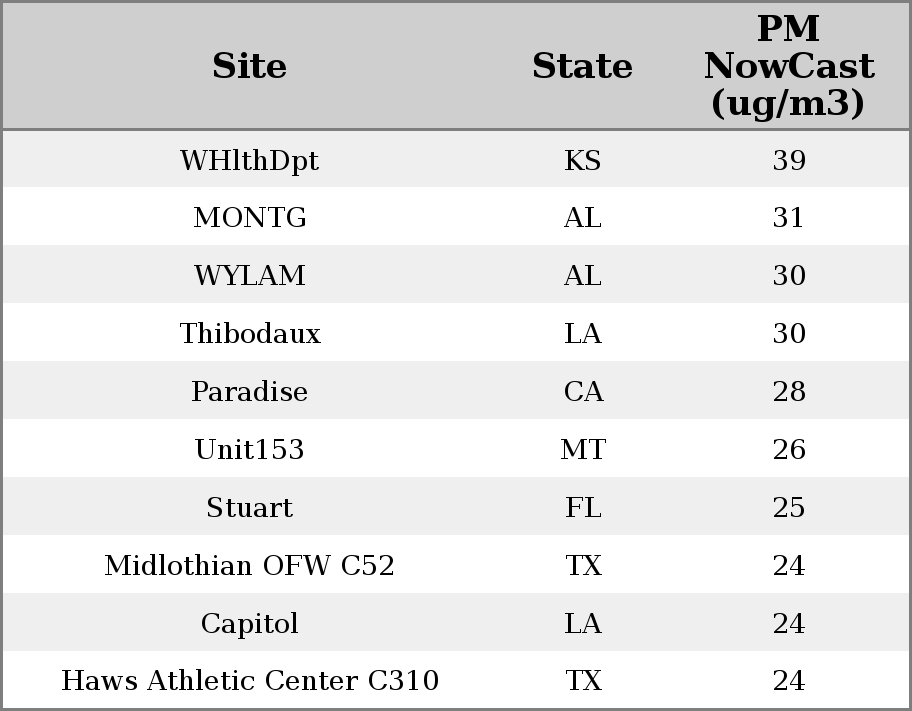
Task: Click the KS state cell
Action: [582, 161]
